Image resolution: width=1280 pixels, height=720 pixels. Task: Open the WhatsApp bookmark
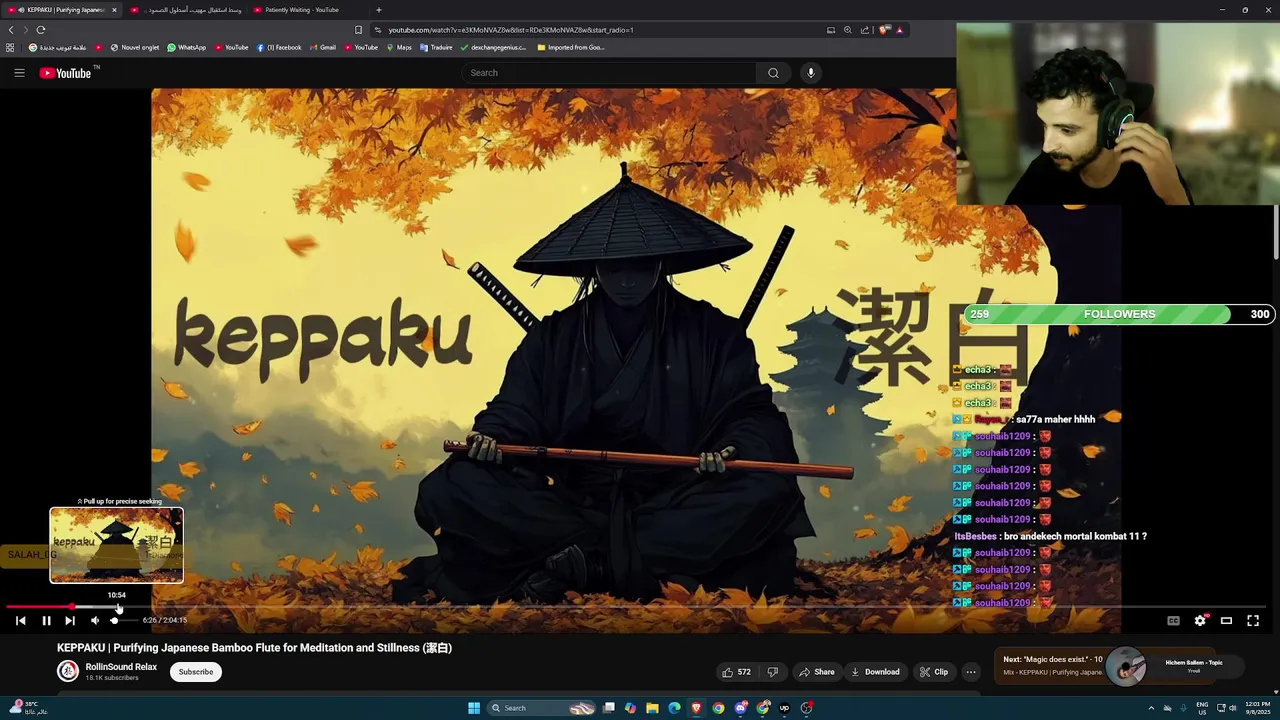coord(186,47)
